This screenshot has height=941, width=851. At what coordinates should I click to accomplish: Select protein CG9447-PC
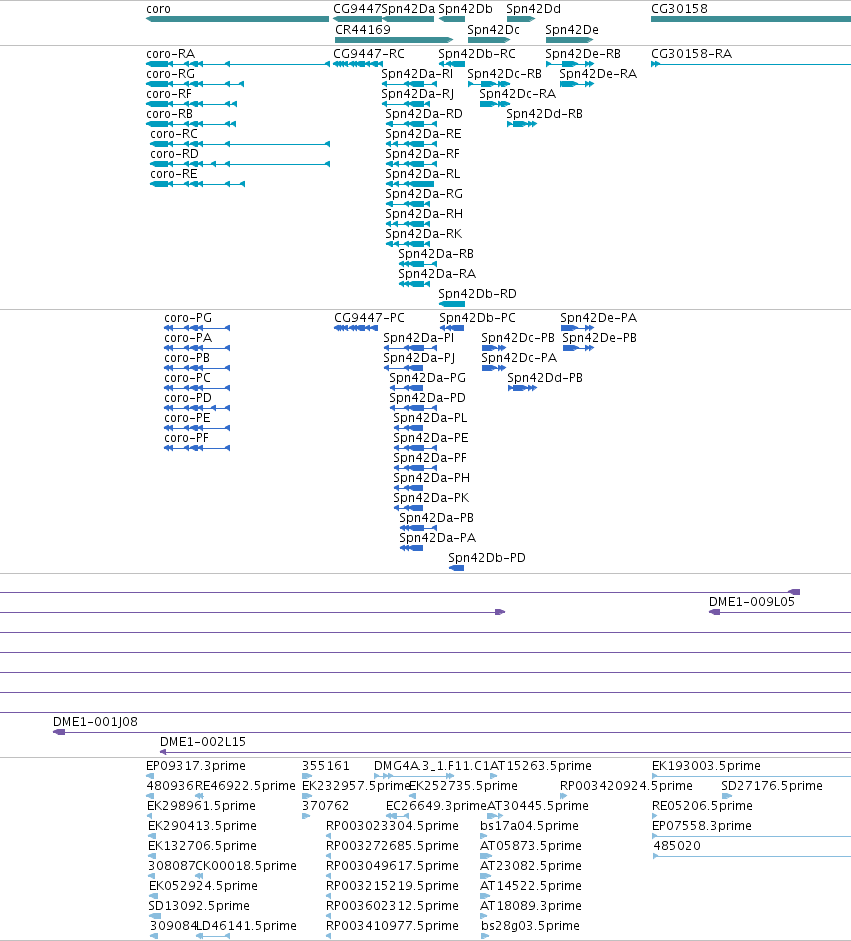point(356,328)
